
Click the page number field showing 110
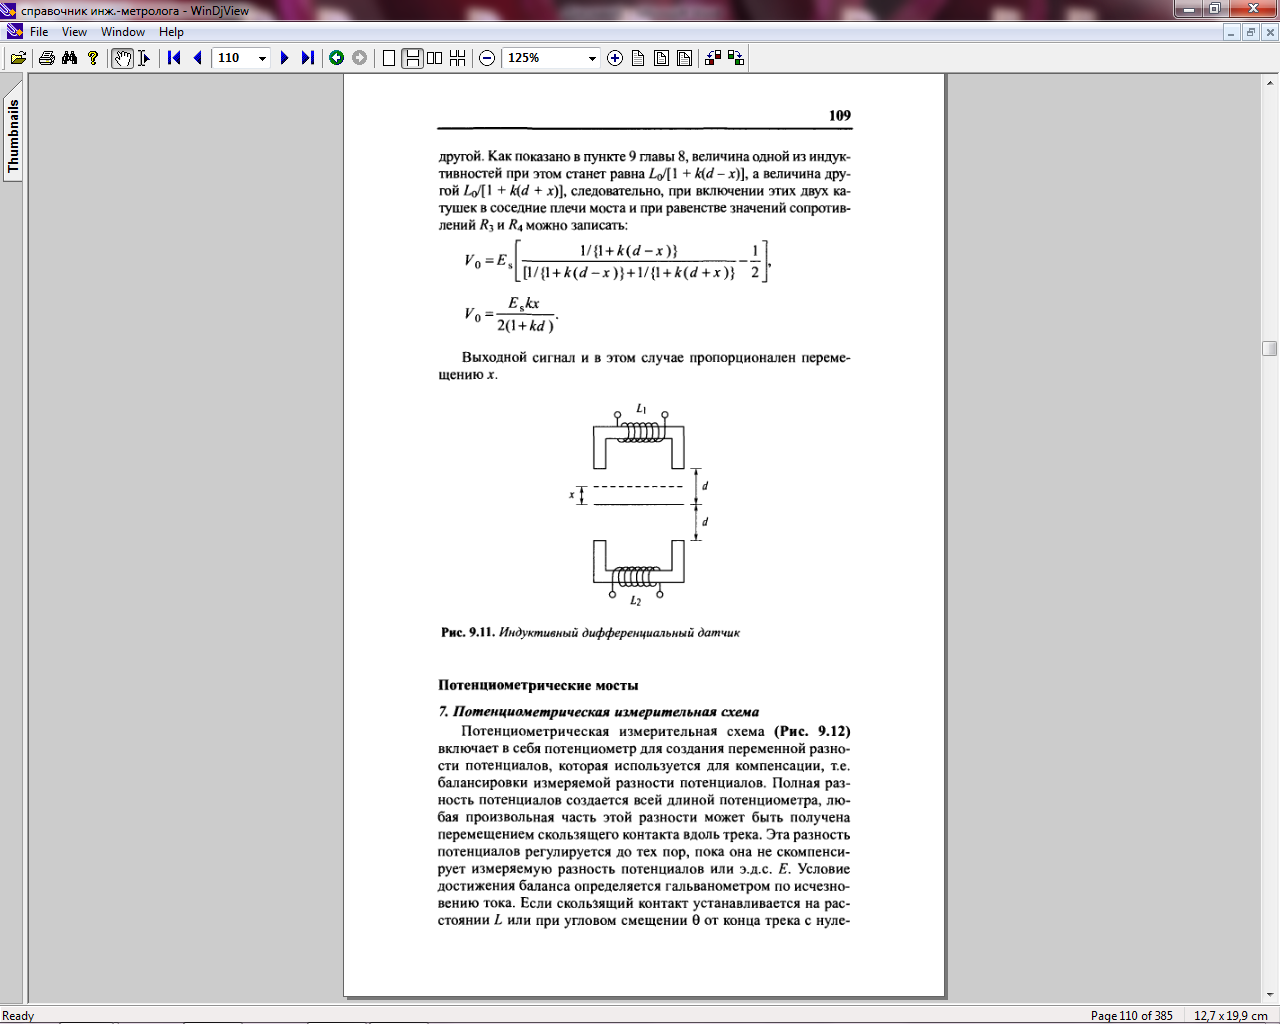[234, 58]
